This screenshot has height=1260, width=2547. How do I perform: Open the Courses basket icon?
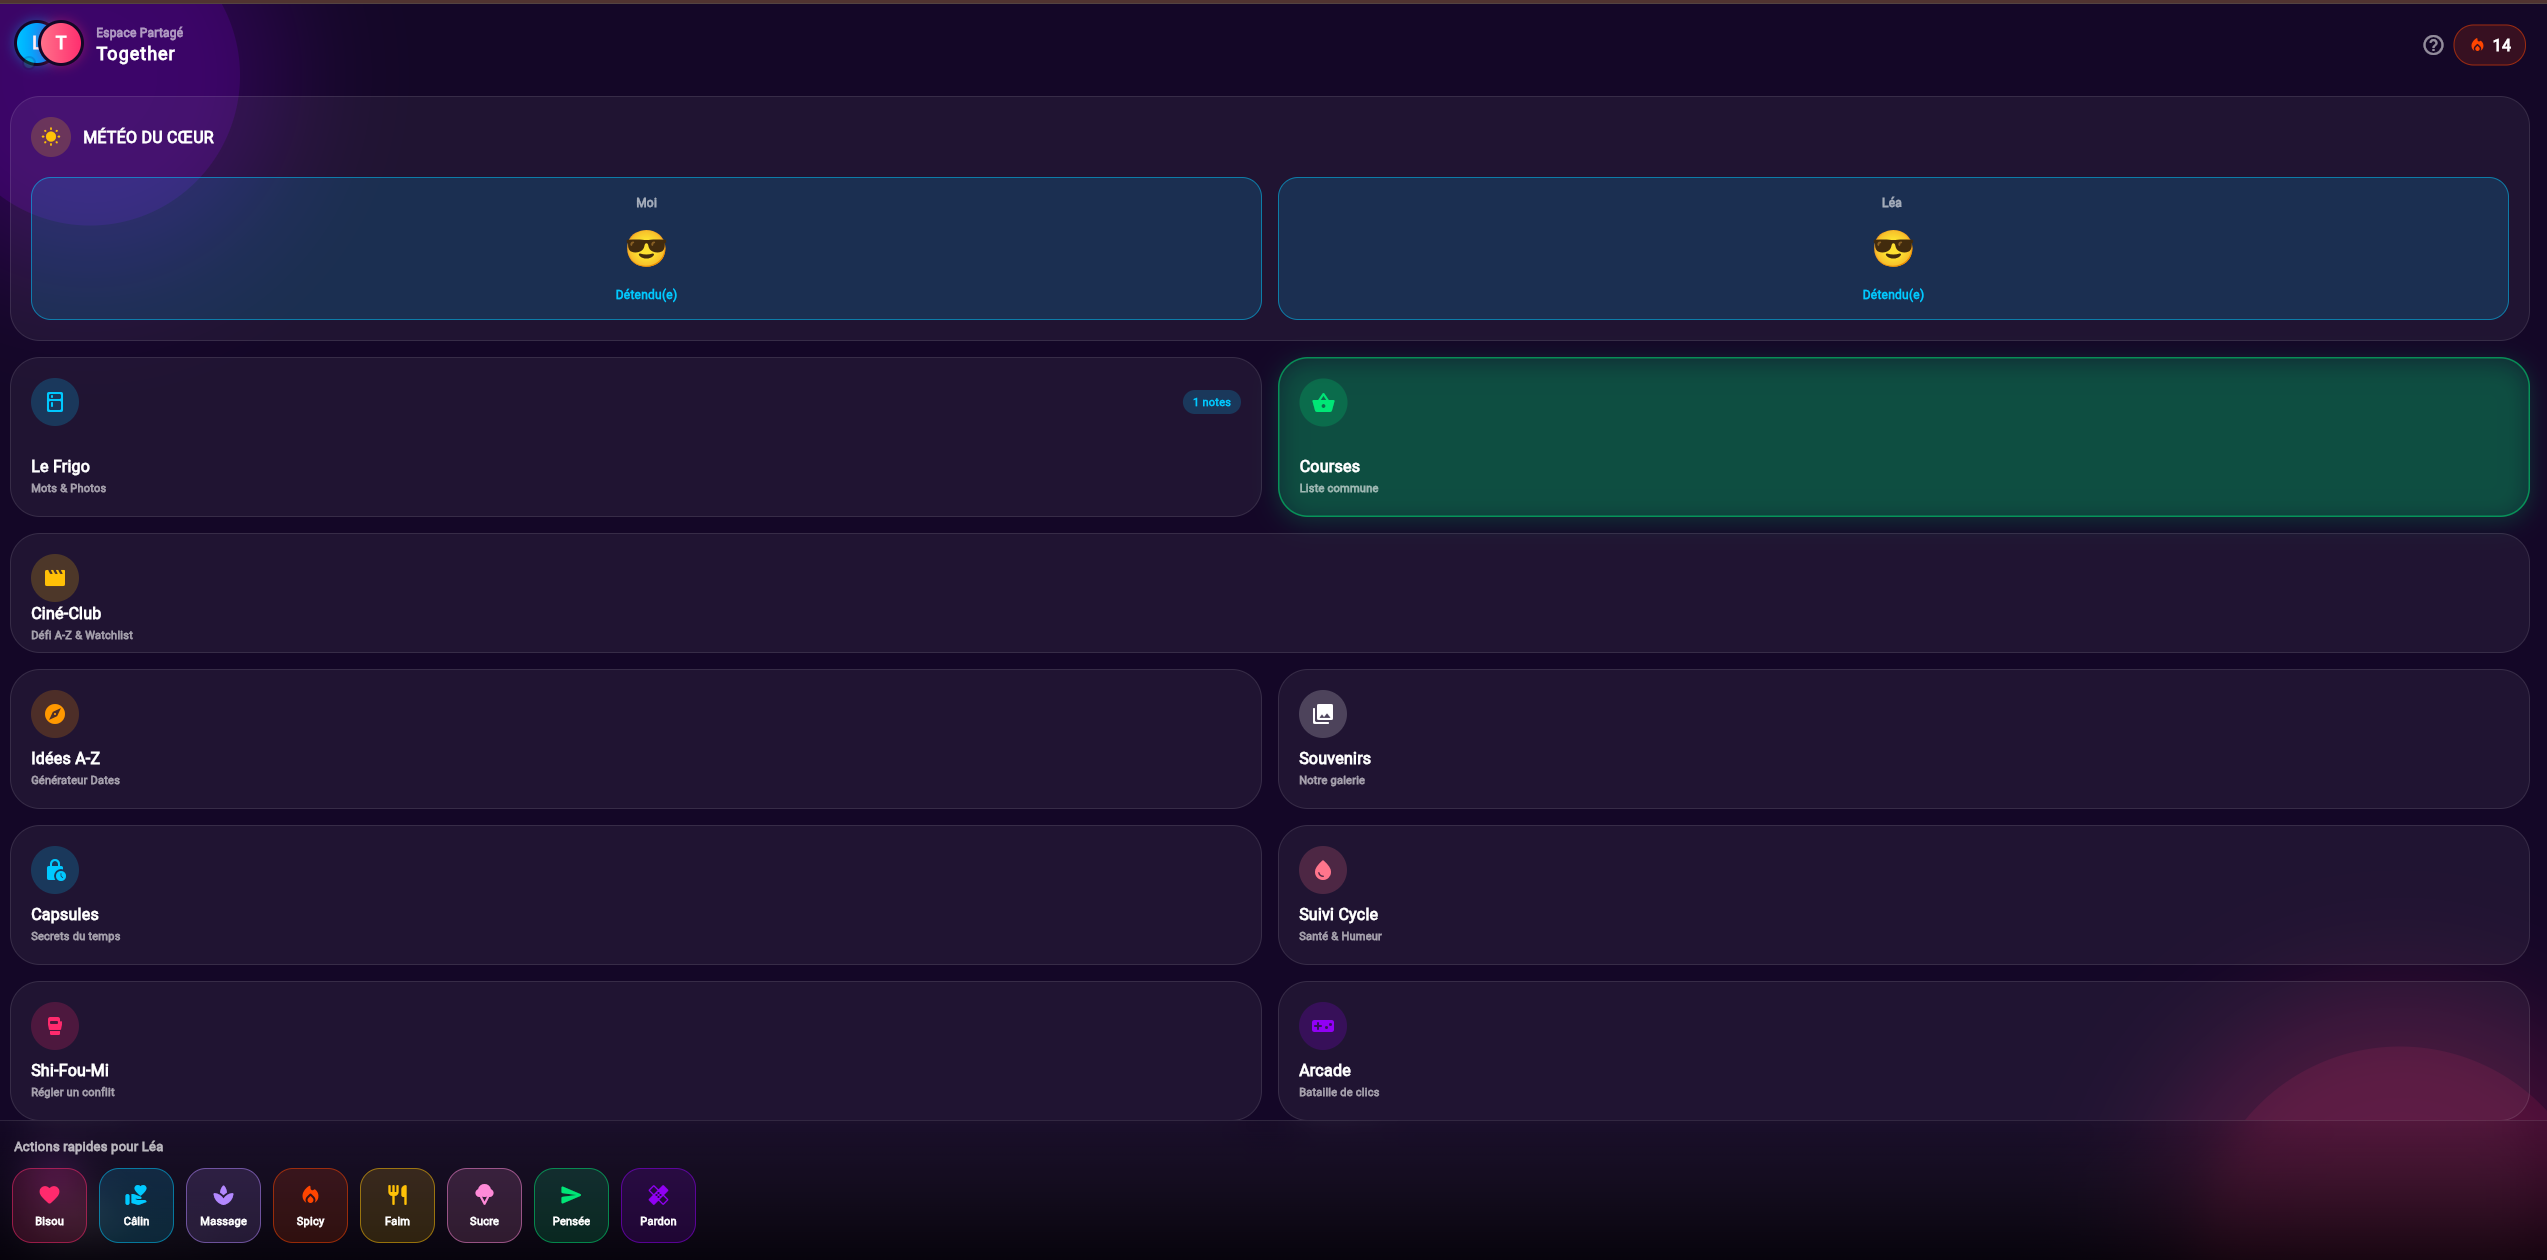[x=1323, y=402]
